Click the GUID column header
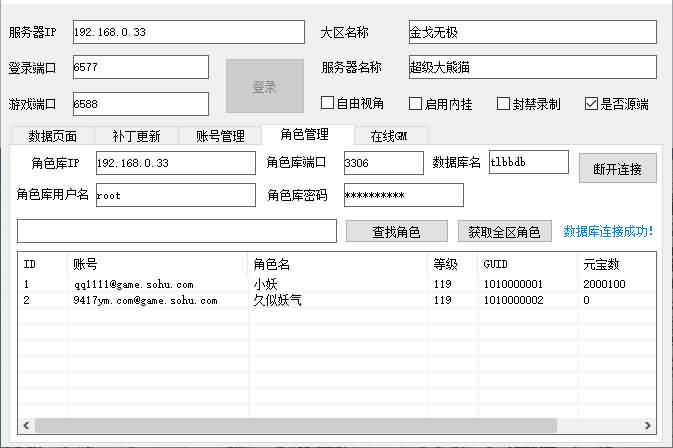The image size is (673, 448). pos(528,264)
